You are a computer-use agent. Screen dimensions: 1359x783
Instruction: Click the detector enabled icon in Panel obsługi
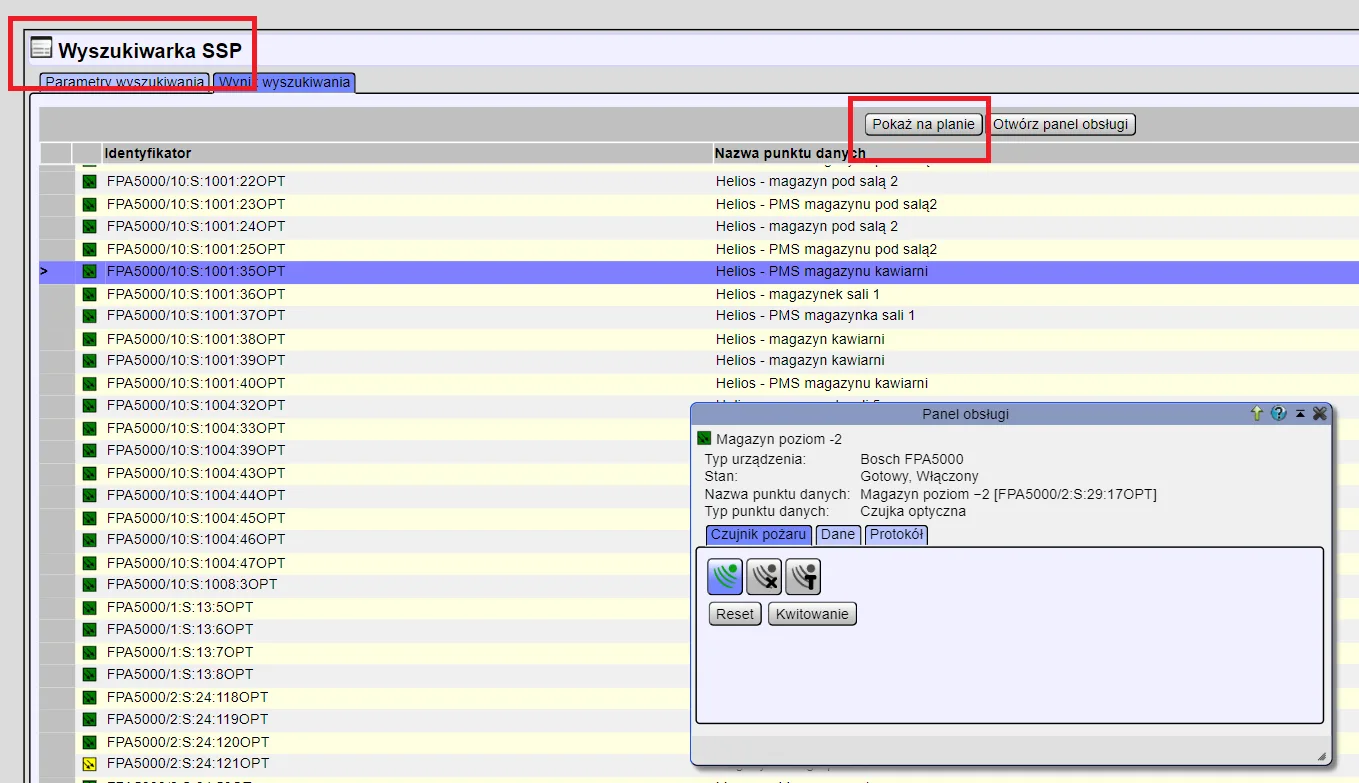(x=725, y=577)
